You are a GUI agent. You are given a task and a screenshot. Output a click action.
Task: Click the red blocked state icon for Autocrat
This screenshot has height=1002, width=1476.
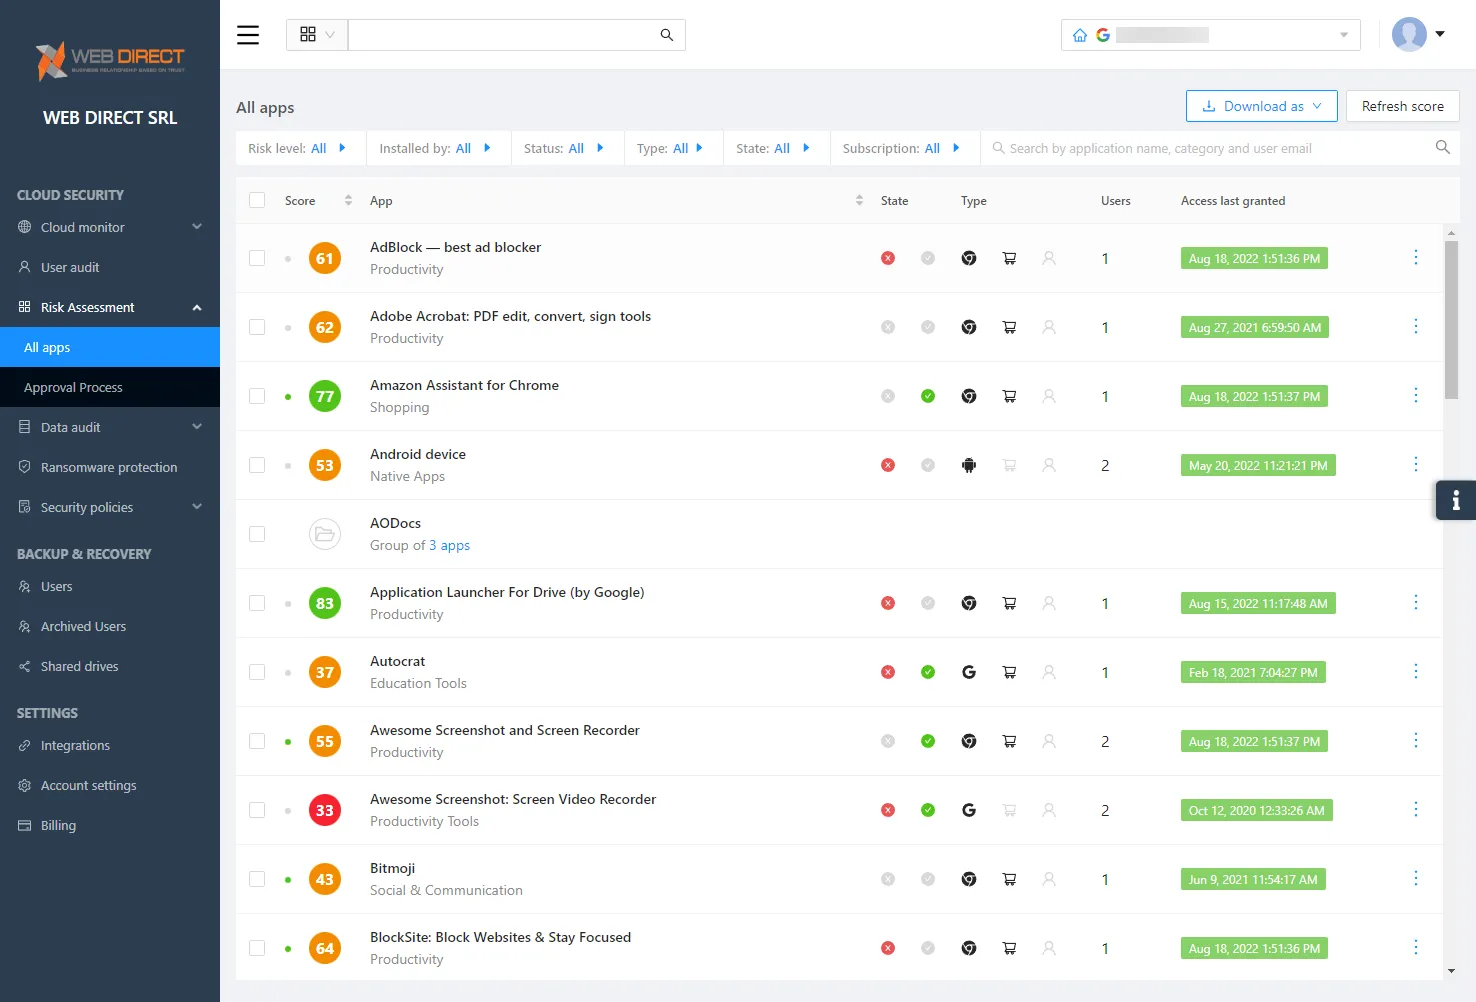pos(888,673)
